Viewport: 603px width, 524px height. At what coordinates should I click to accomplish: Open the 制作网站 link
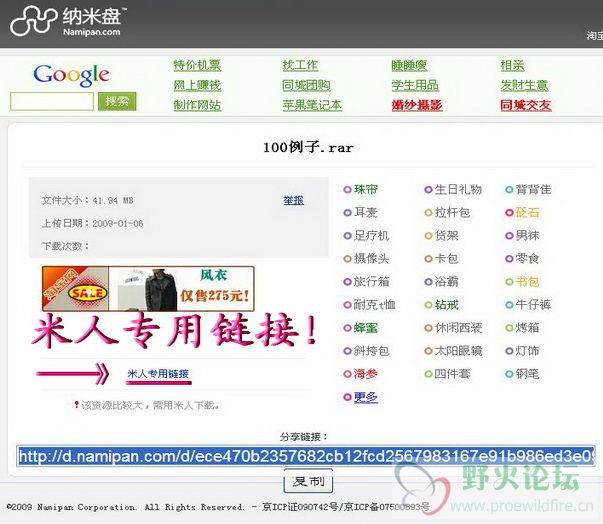[197, 105]
